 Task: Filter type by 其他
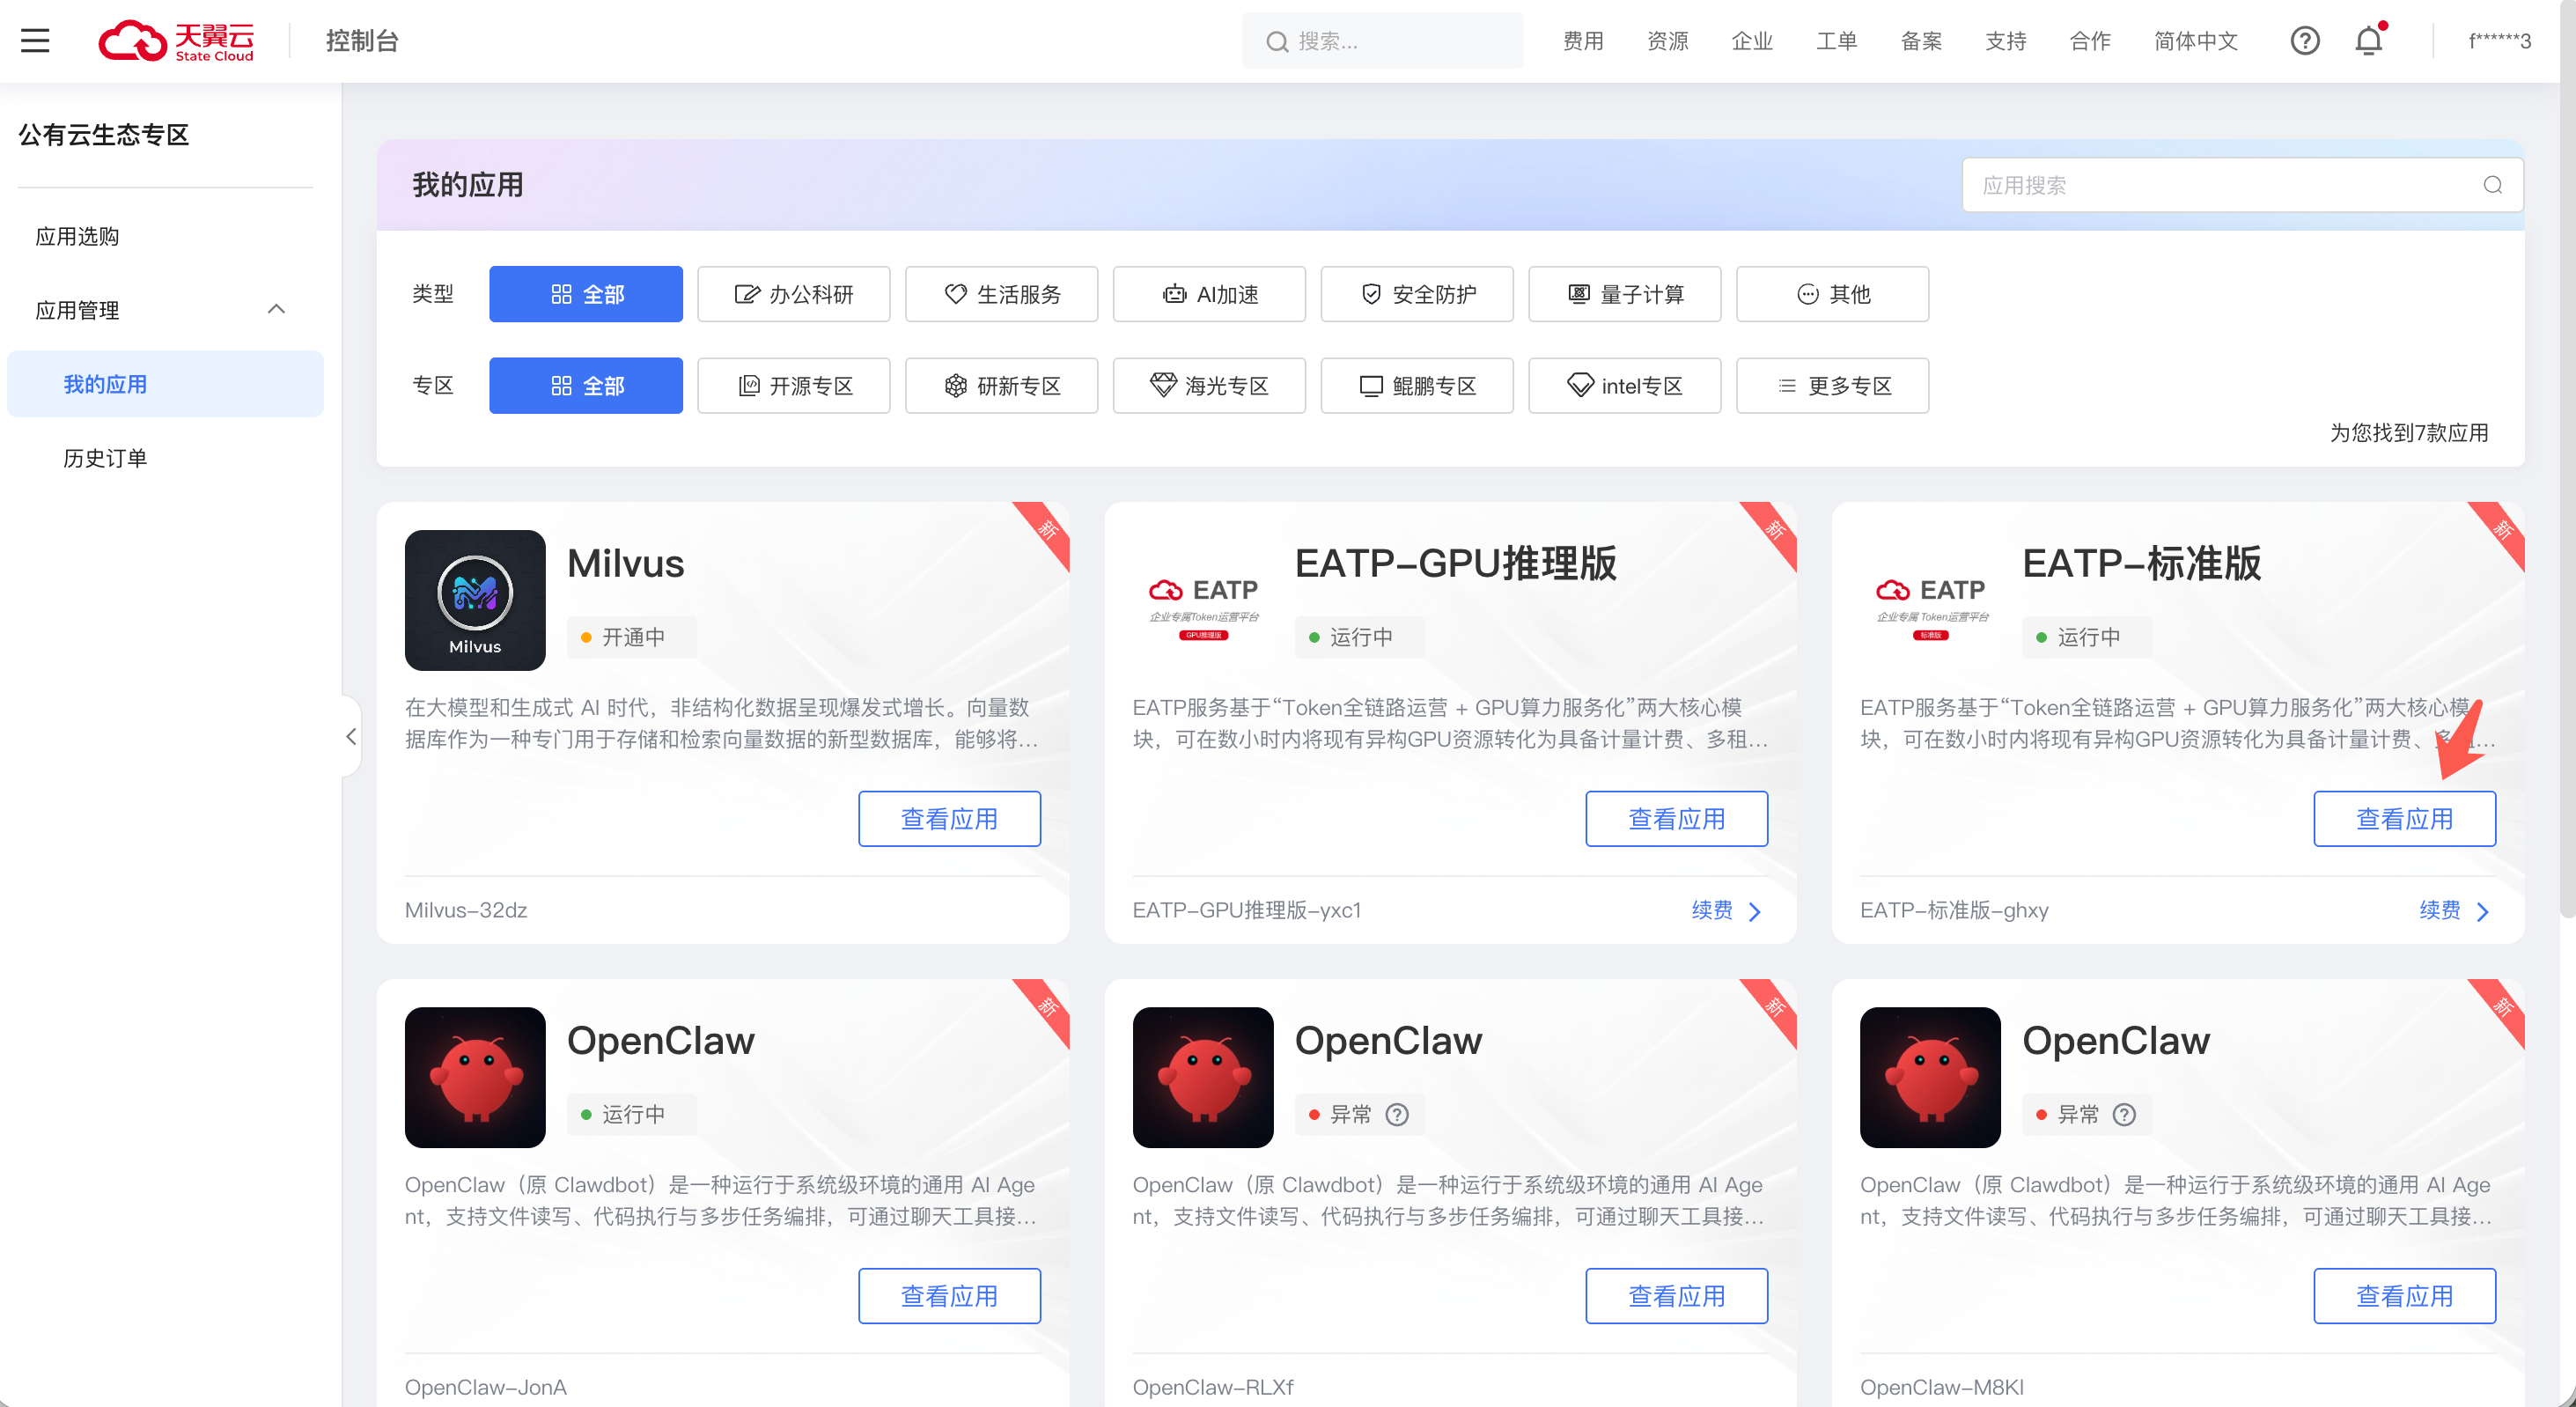point(1833,294)
